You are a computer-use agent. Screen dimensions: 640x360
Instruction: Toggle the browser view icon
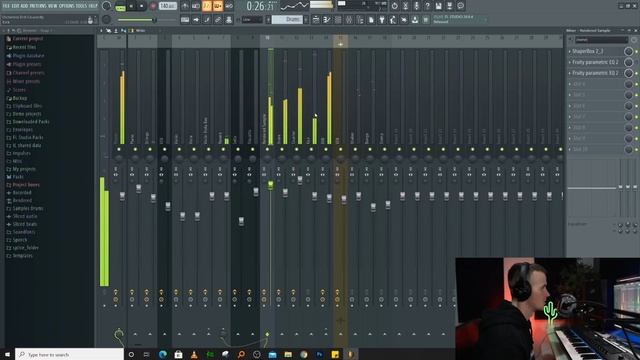click(x=360, y=20)
